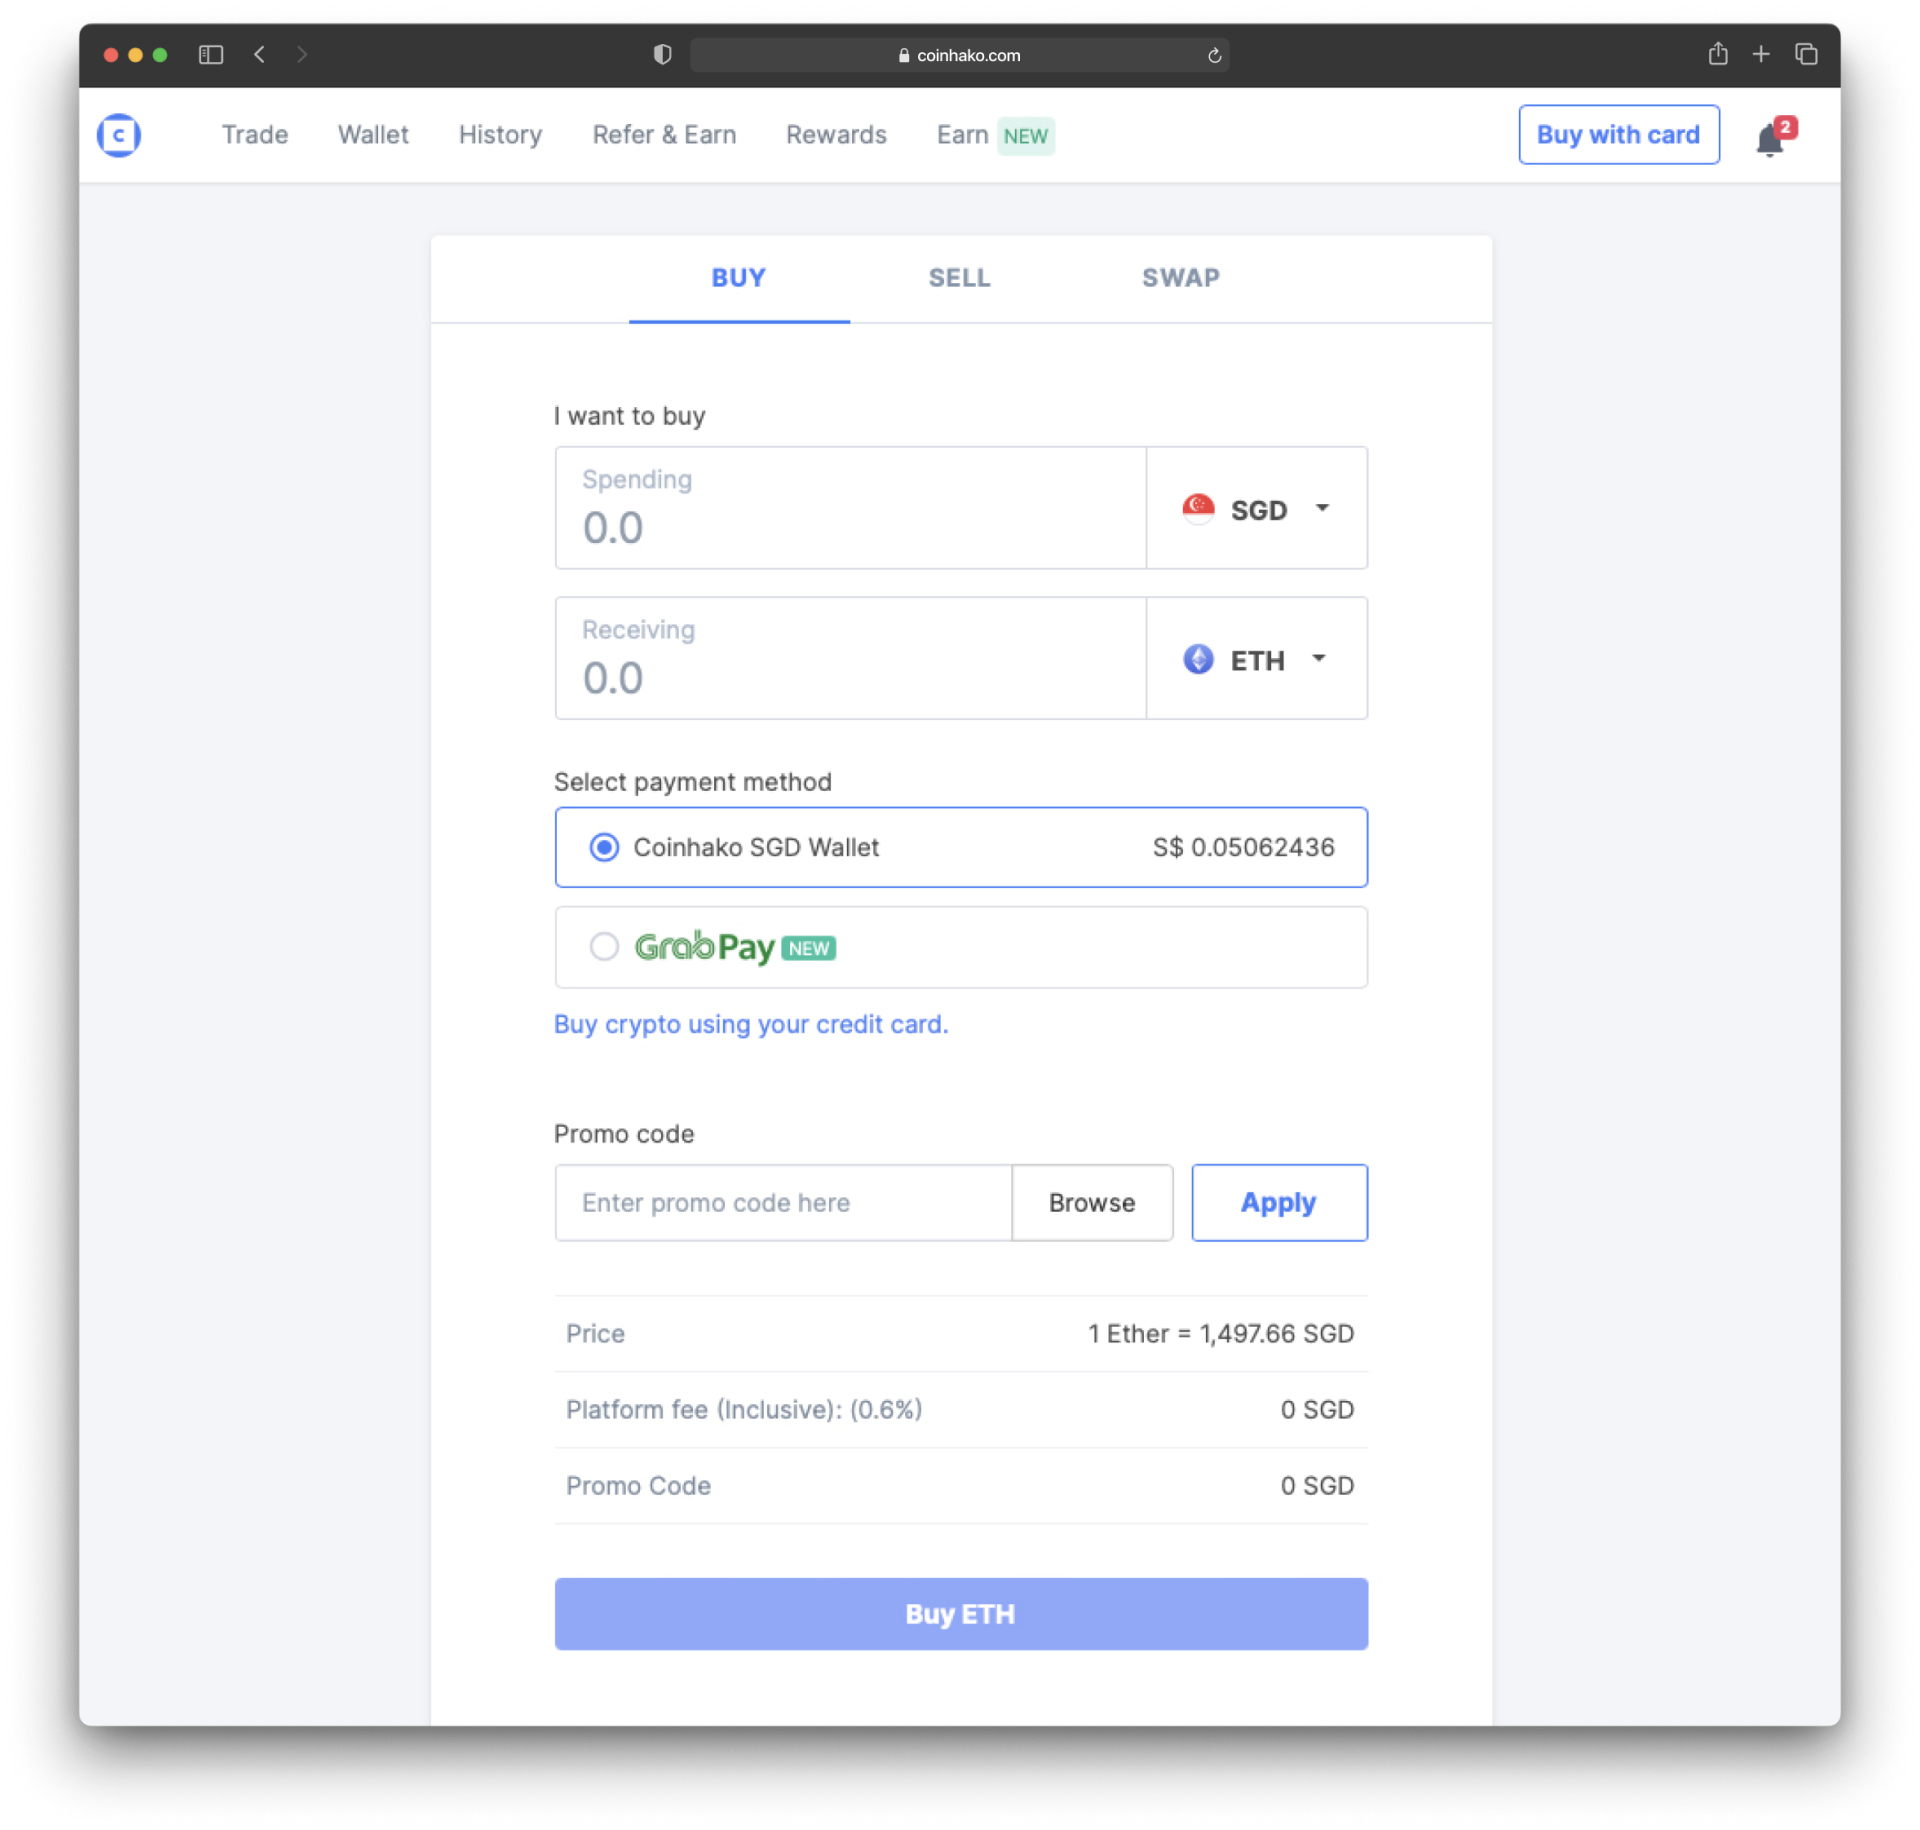Select GrabPay payment radio button
This screenshot has height=1830, width=1920.
click(x=604, y=946)
